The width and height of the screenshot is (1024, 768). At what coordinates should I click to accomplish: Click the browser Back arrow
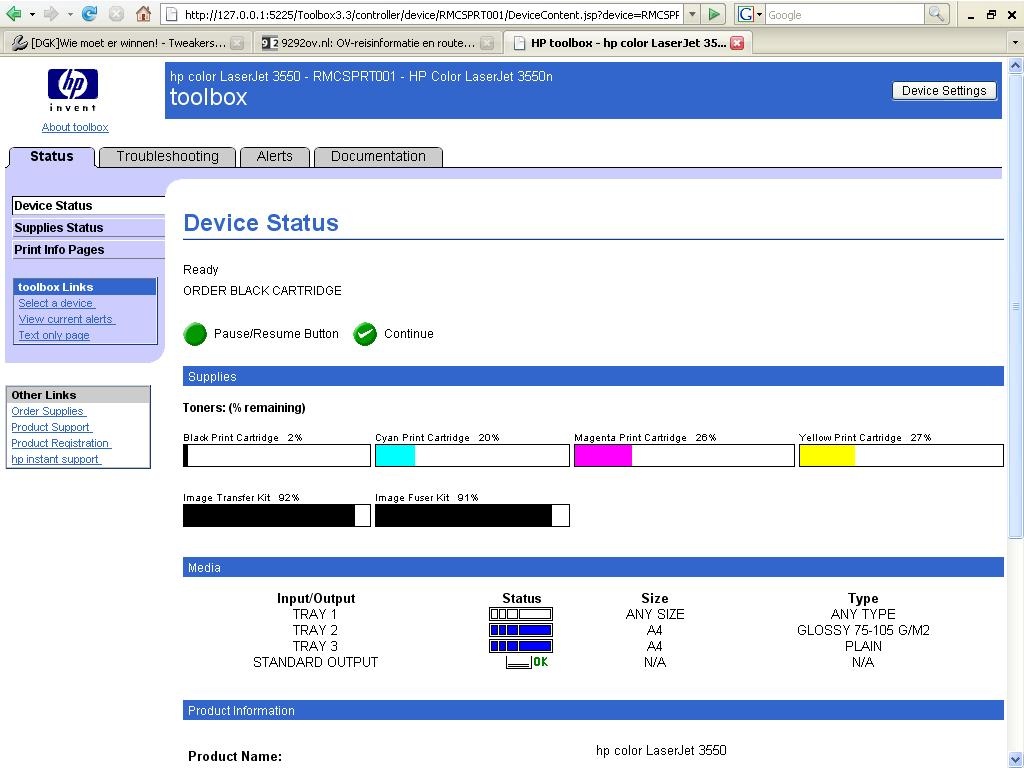[x=13, y=14]
